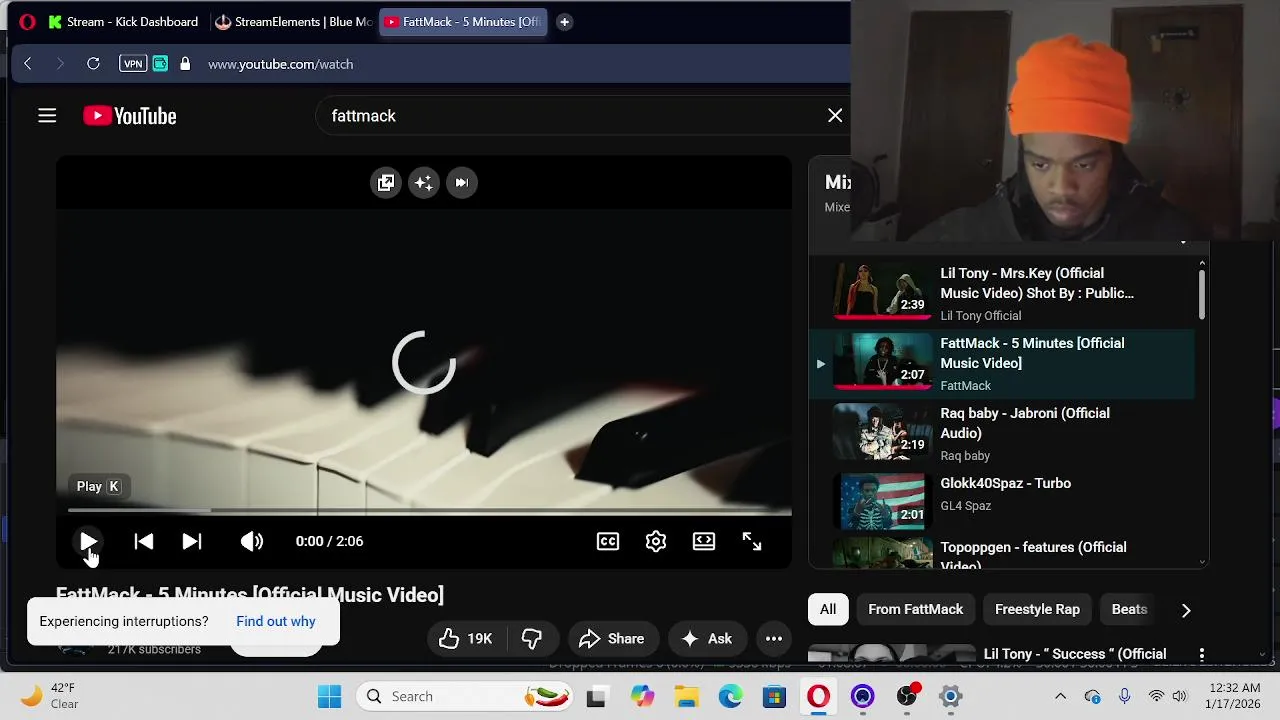Click the 0:00 / 2:06 time display
Viewport: 1280px width, 720px height.
pos(329,541)
